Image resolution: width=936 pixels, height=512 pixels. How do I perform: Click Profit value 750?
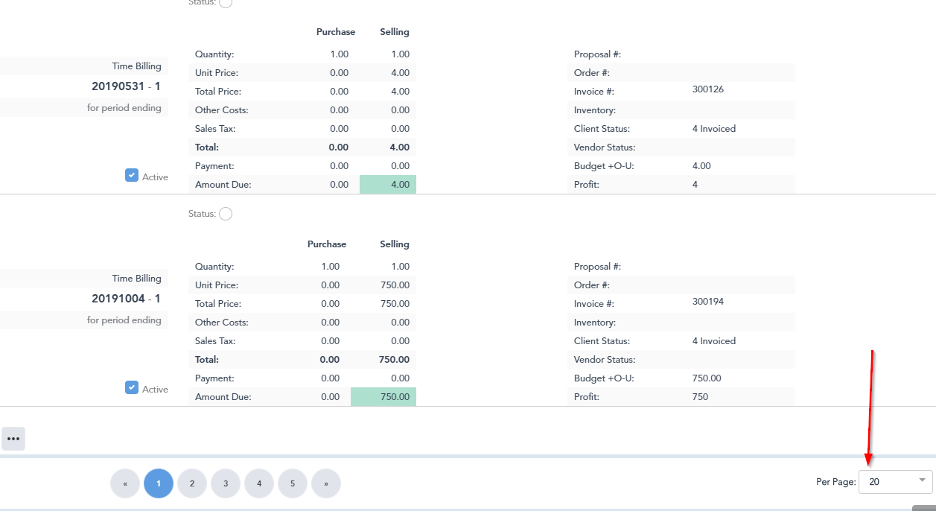point(700,397)
